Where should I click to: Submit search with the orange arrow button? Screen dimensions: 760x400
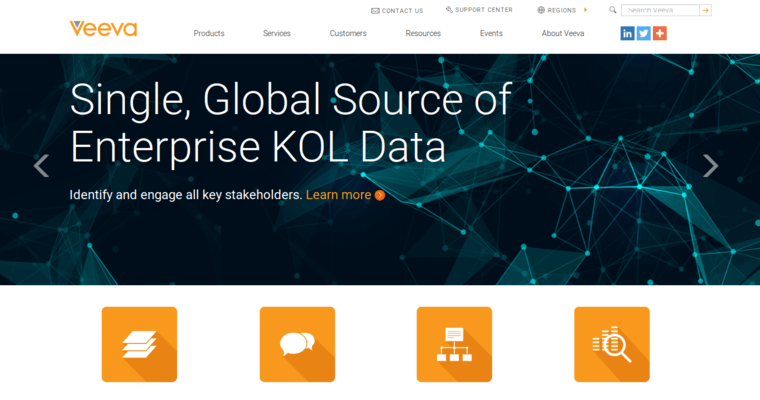click(x=705, y=10)
